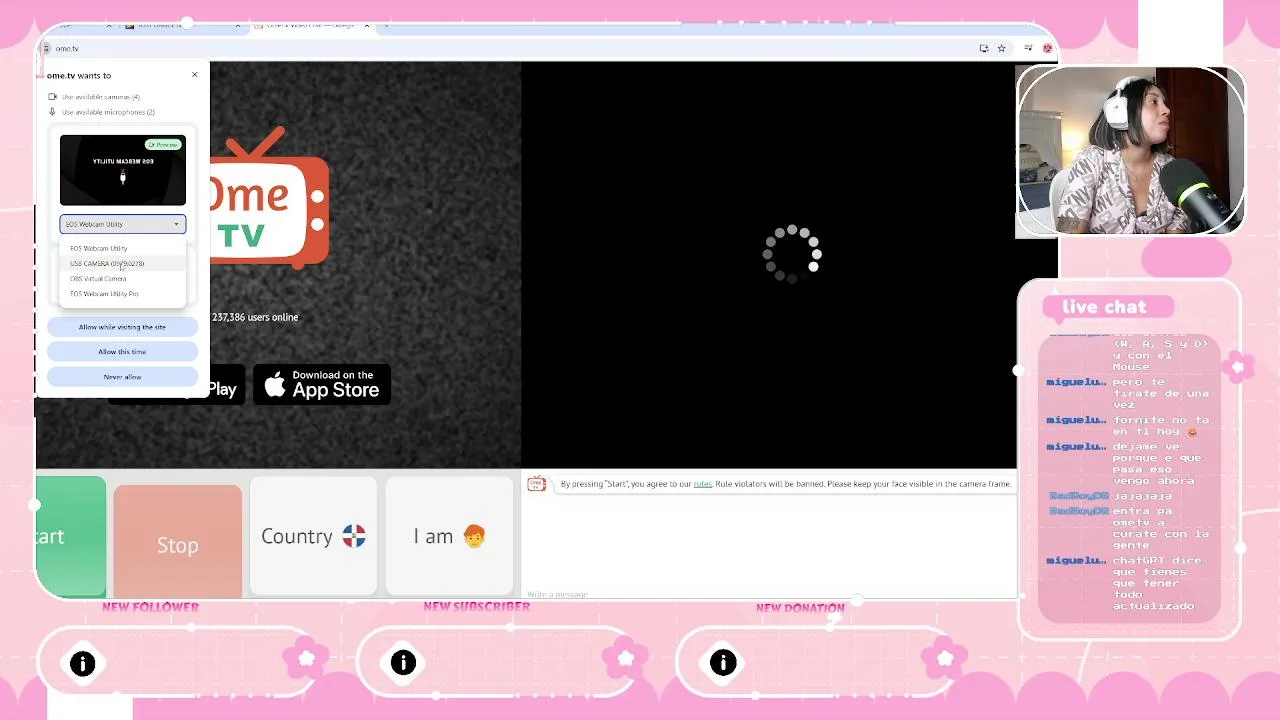Image resolution: width=1280 pixels, height=720 pixels.
Task: Open the I am gender selector
Action: click(449, 537)
